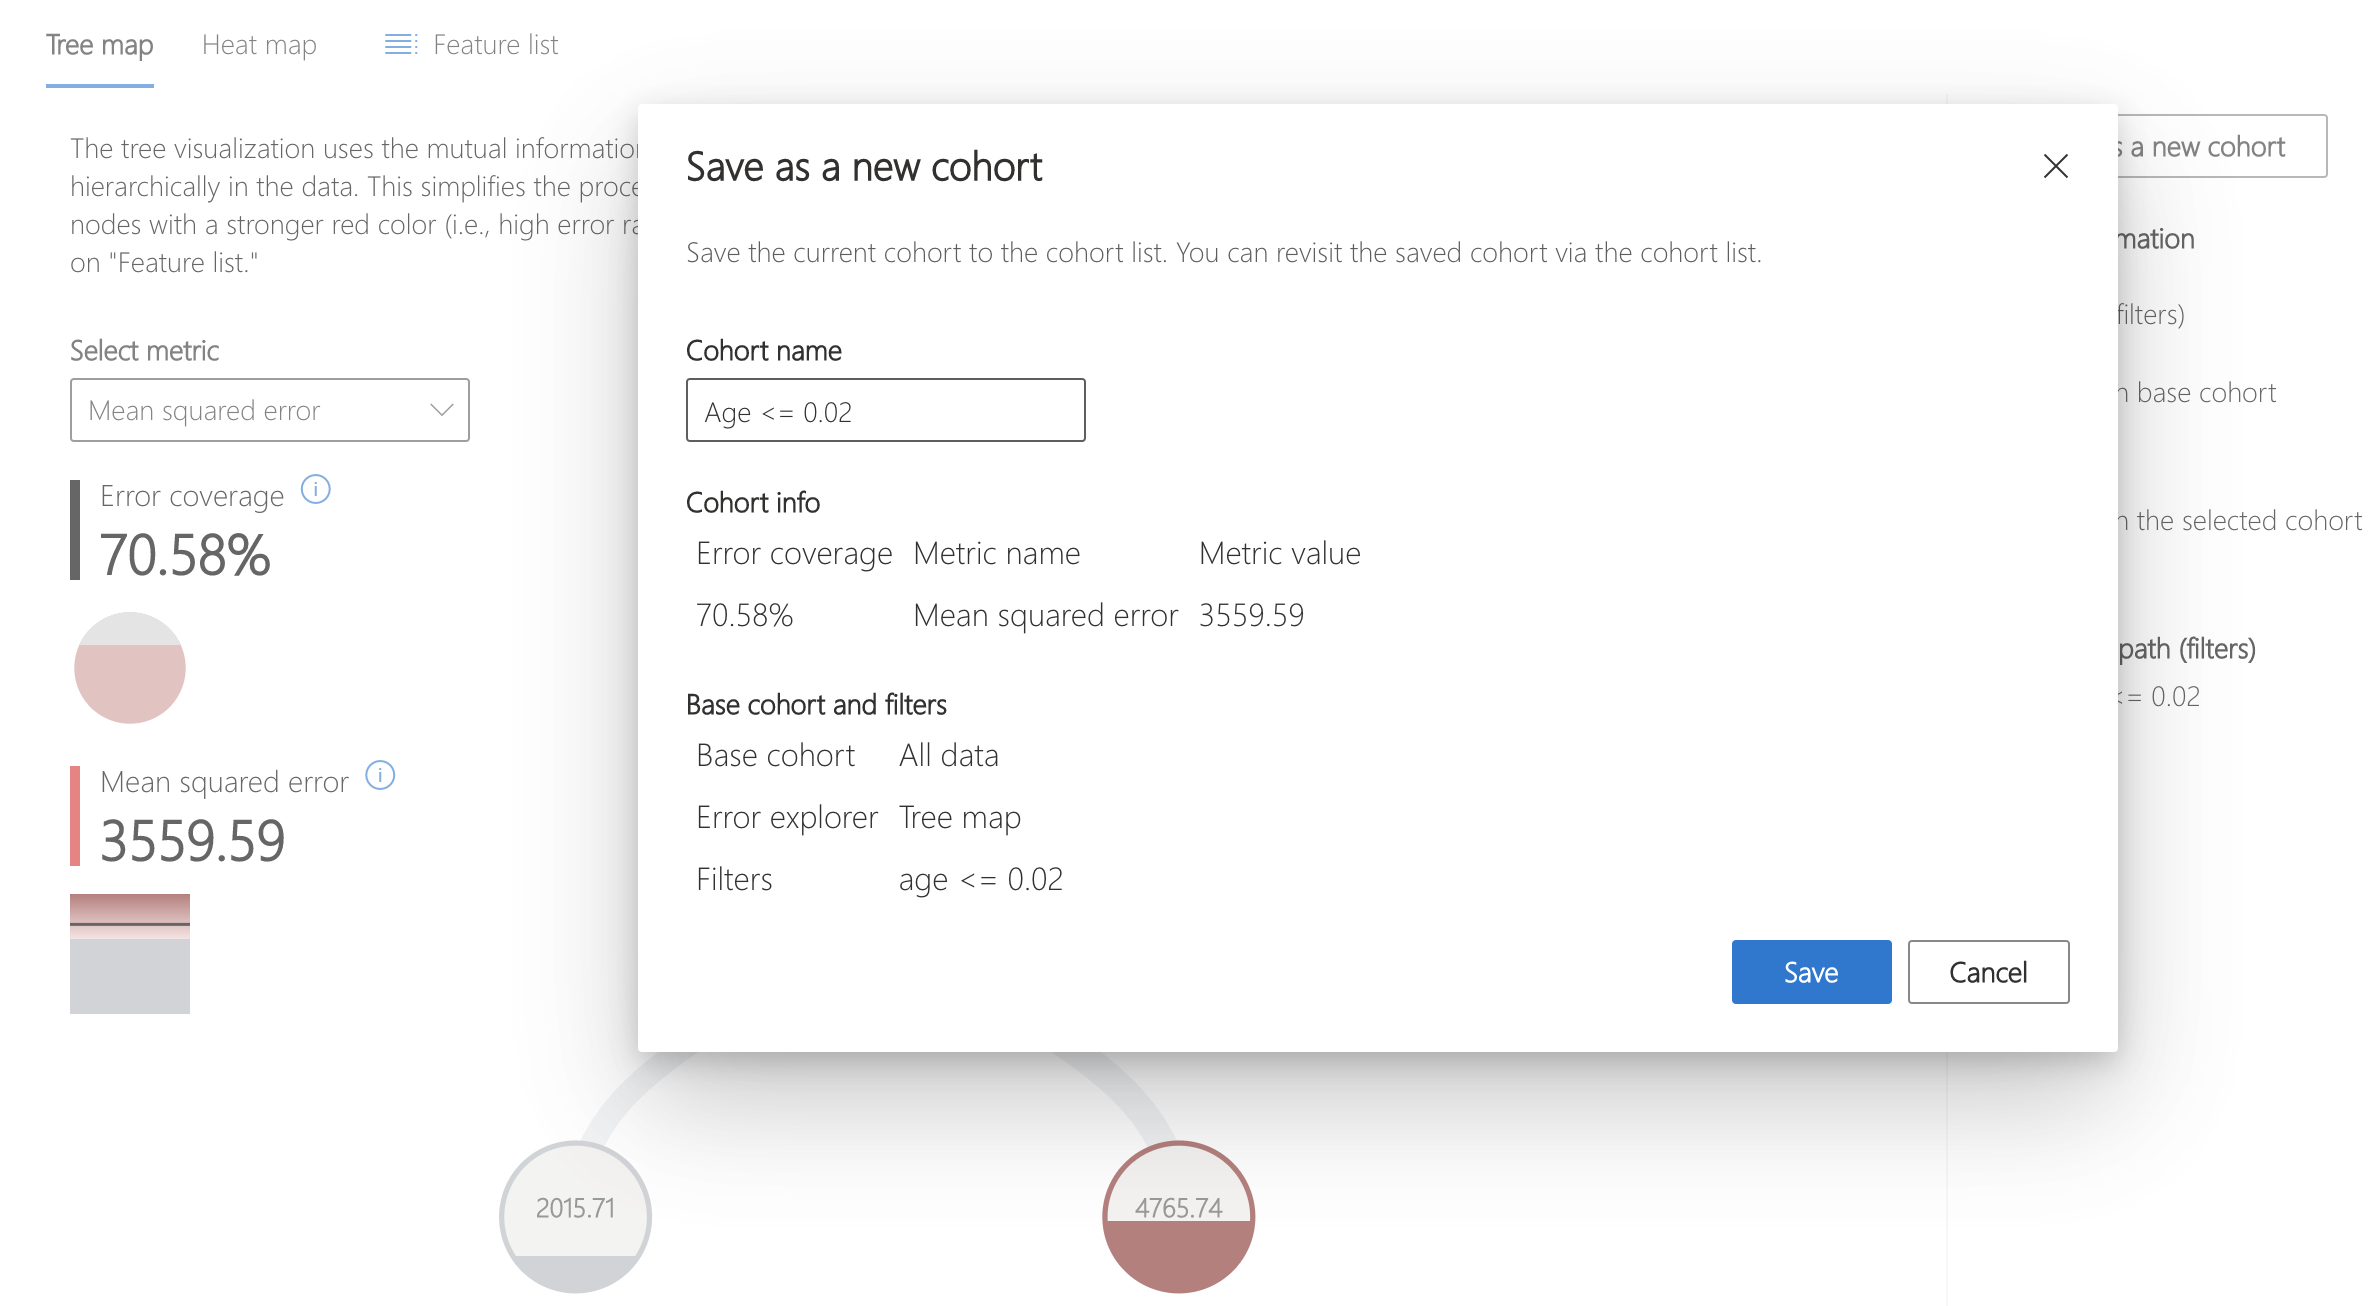Click the 3559.59 metric value in dialog
The width and height of the screenshot is (2376, 1306).
1251,615
